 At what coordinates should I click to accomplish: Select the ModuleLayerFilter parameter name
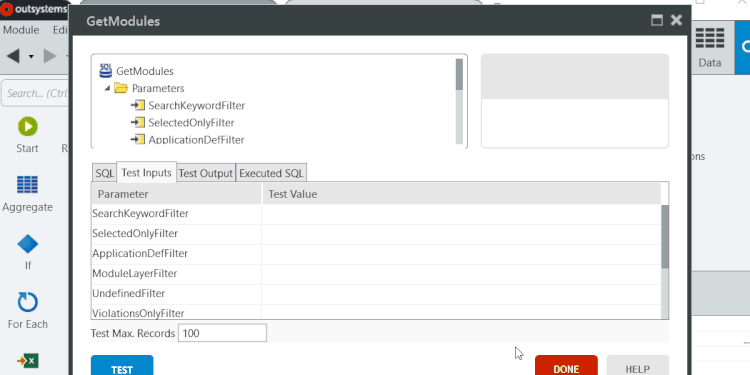(134, 274)
